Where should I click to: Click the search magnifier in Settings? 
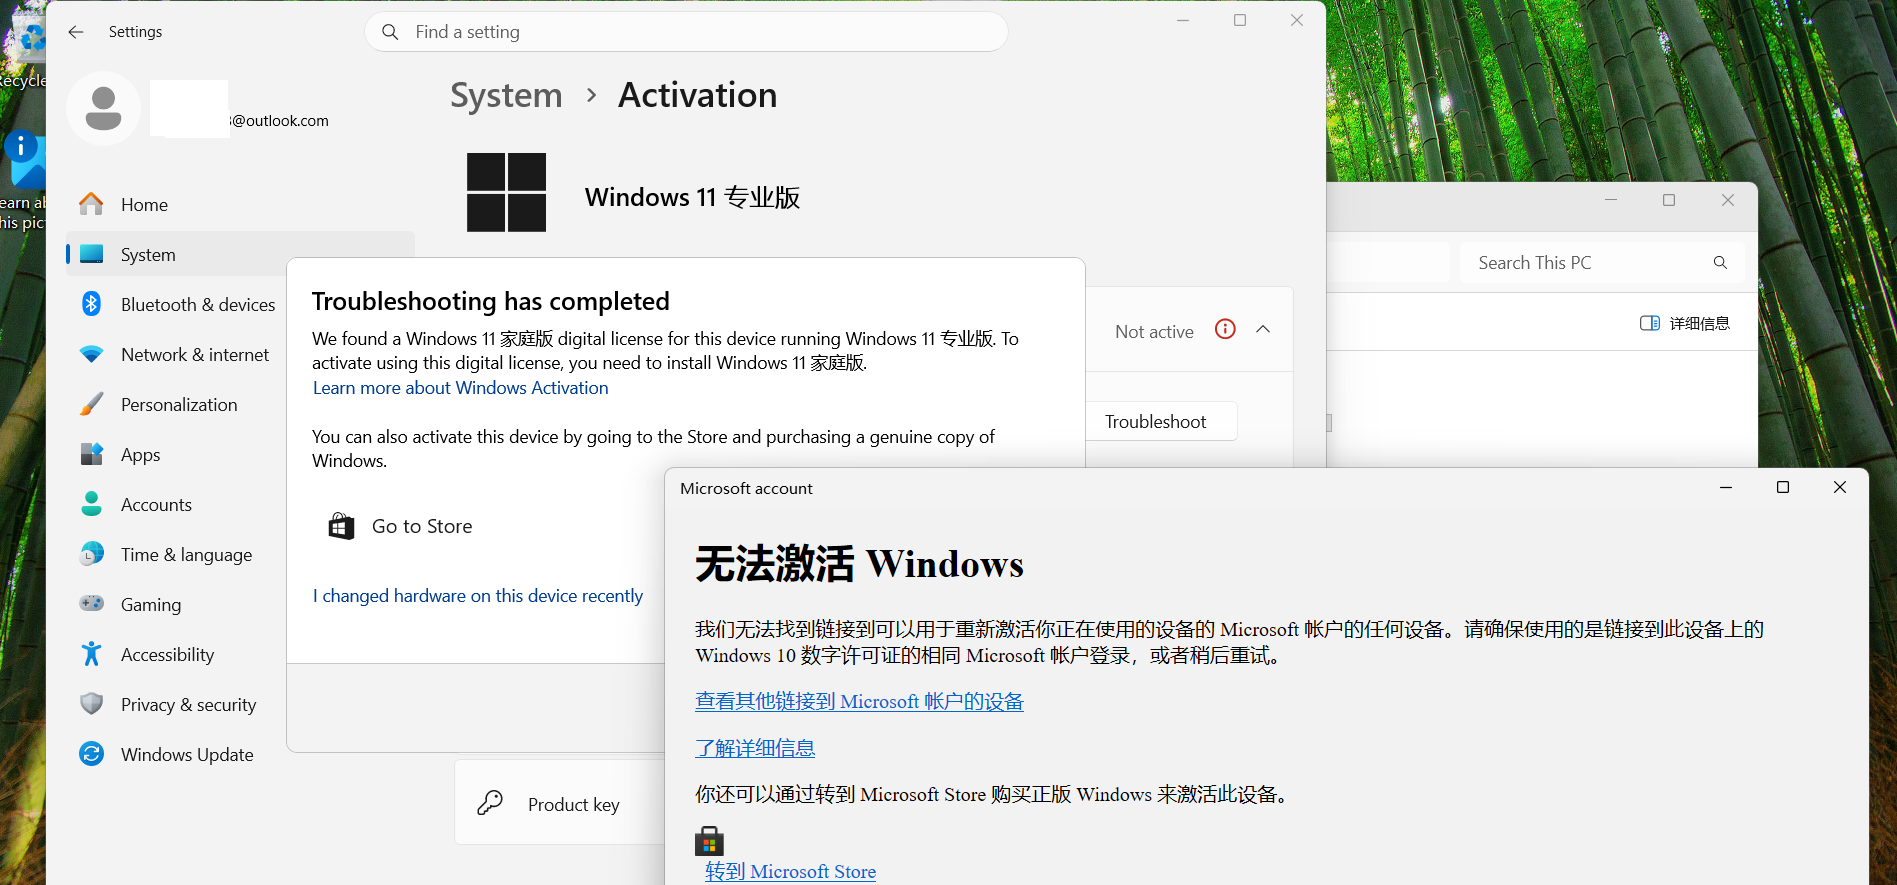(390, 32)
